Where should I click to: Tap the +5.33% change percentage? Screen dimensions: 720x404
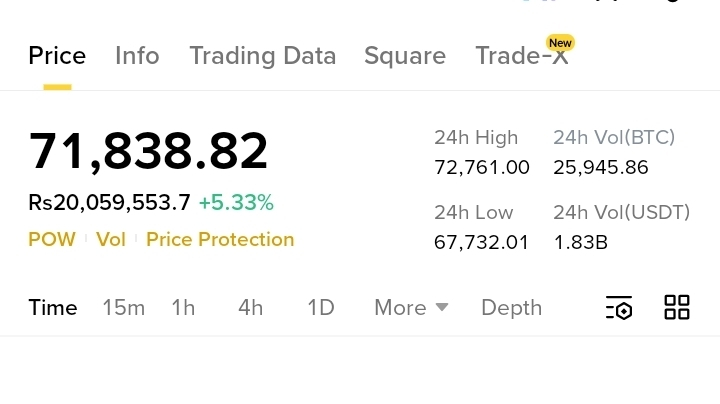coord(235,203)
